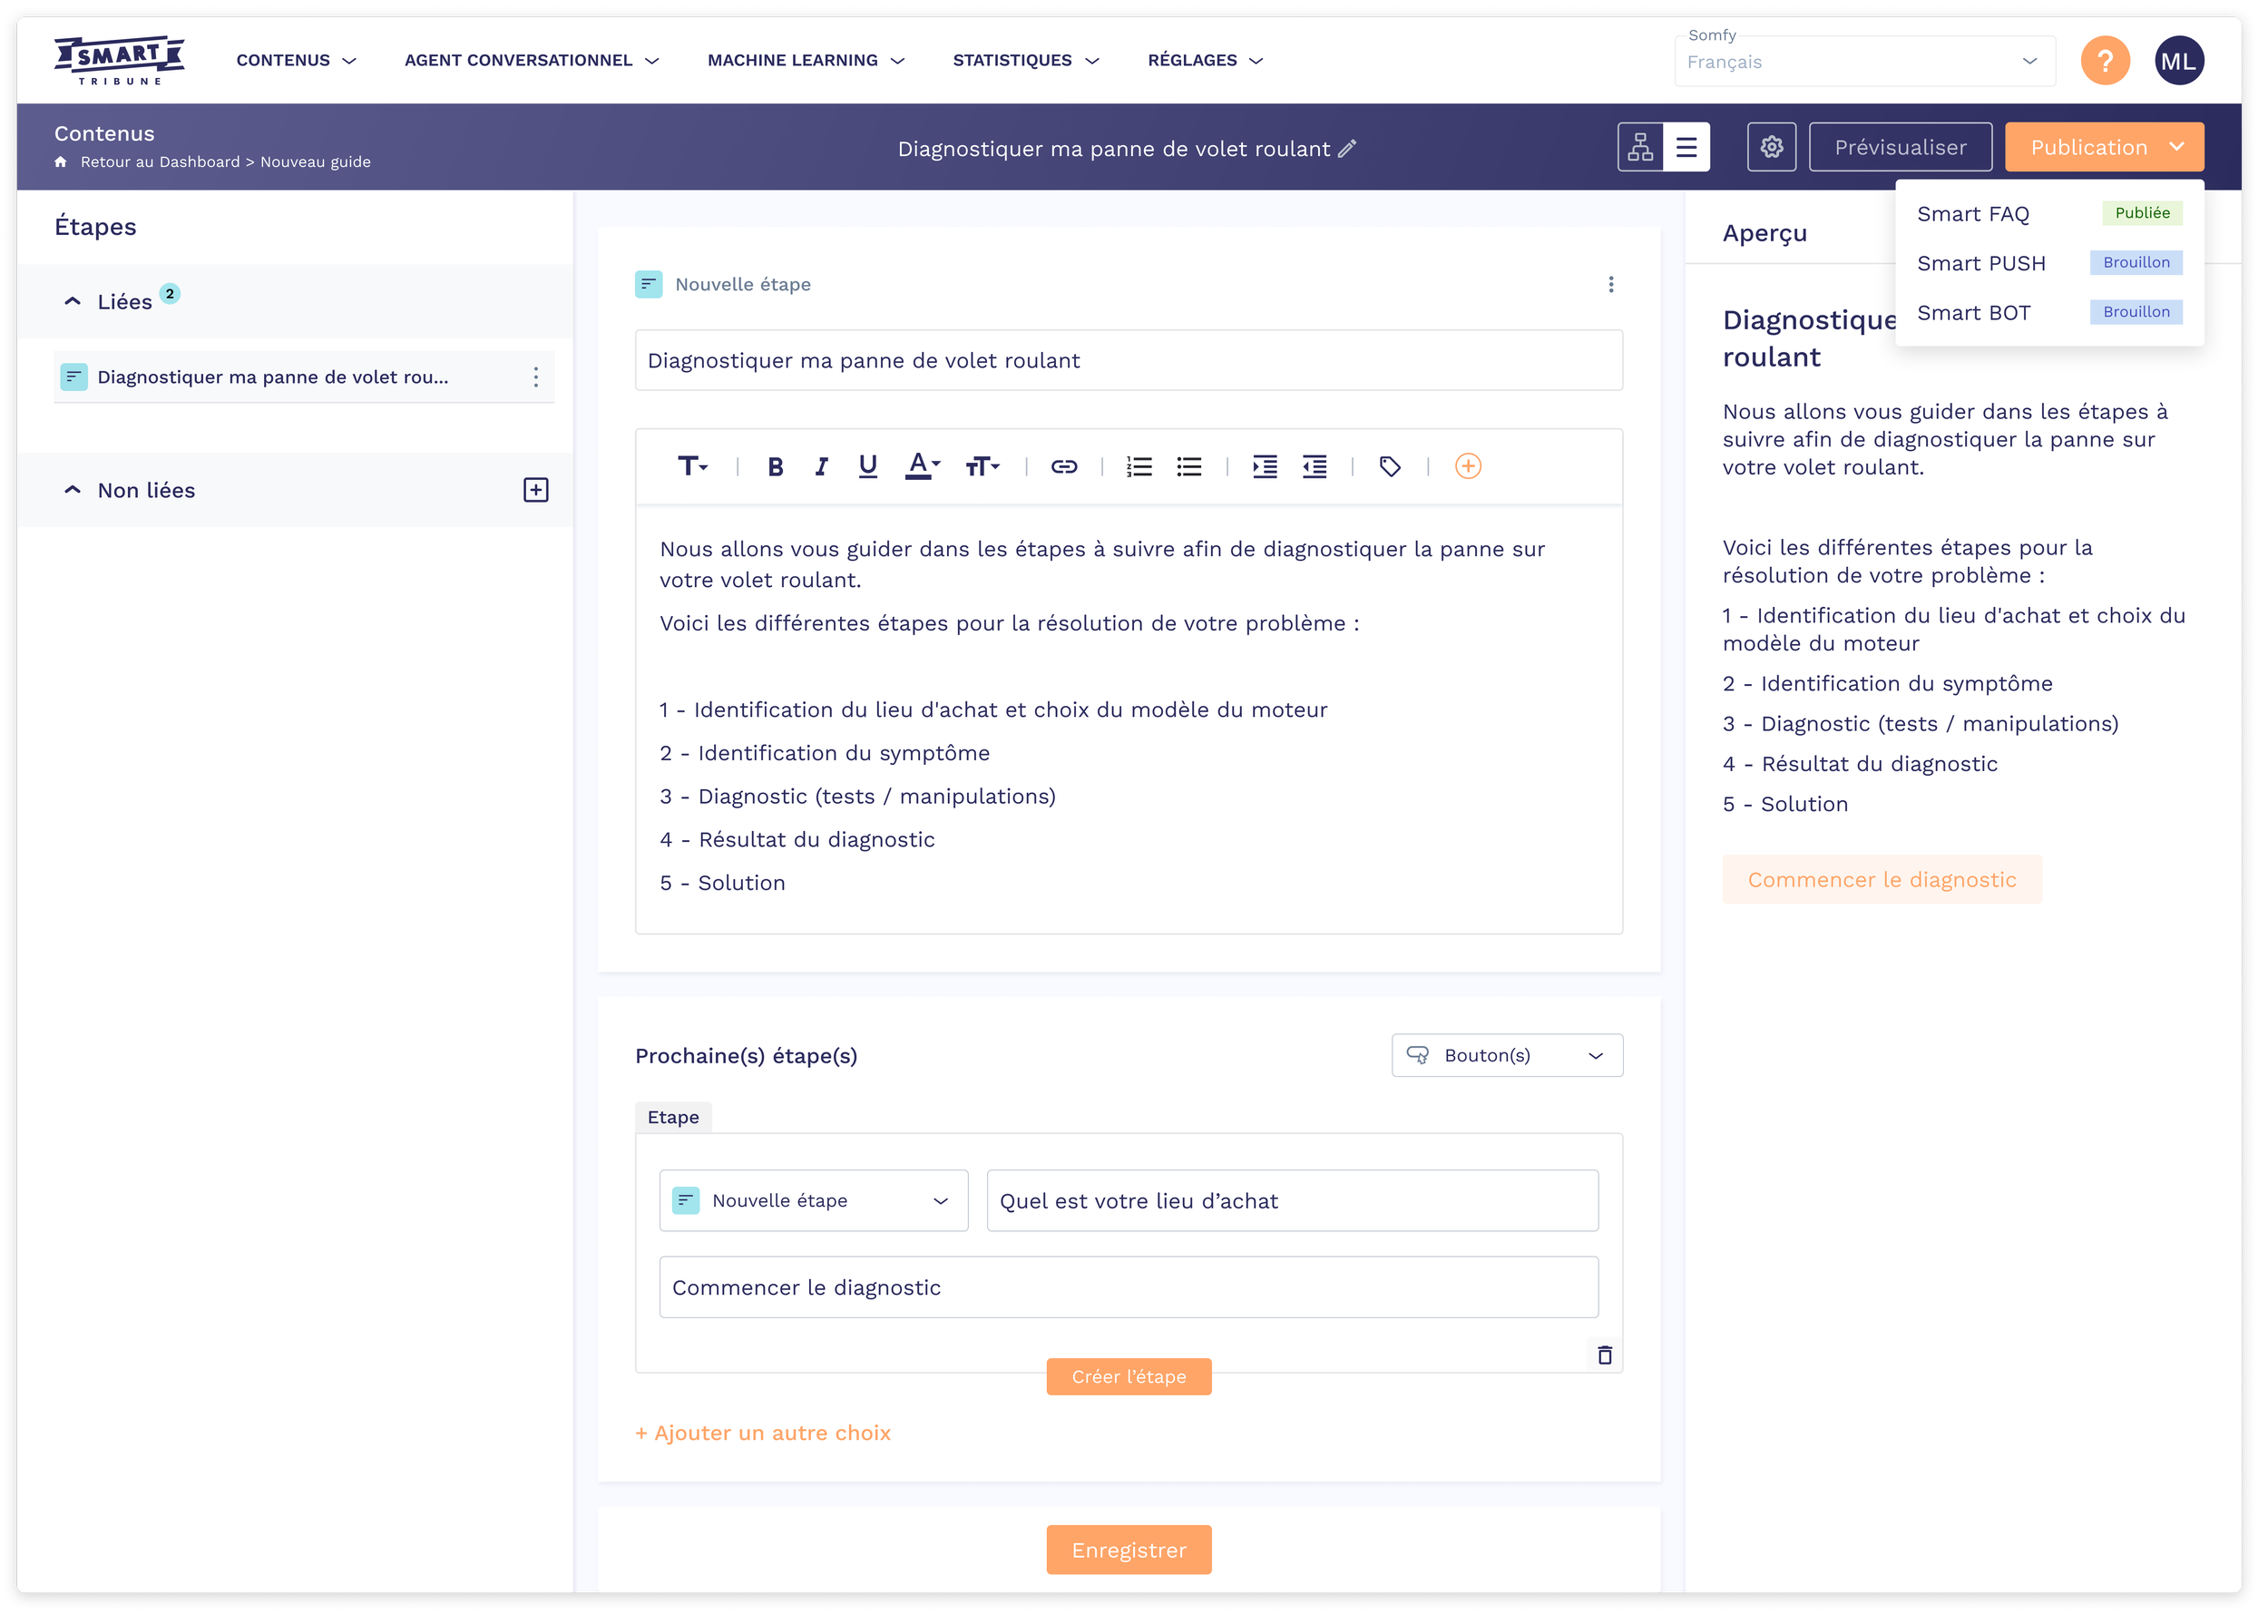
Task: Click the Commencer le diagnostic field
Action: [1128, 1288]
